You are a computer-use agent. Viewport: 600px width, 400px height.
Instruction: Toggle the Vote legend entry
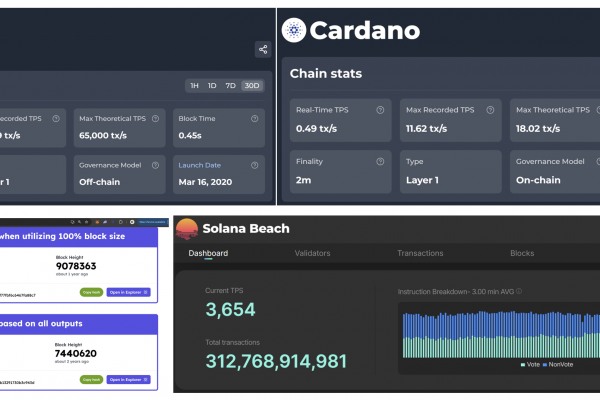(530, 365)
